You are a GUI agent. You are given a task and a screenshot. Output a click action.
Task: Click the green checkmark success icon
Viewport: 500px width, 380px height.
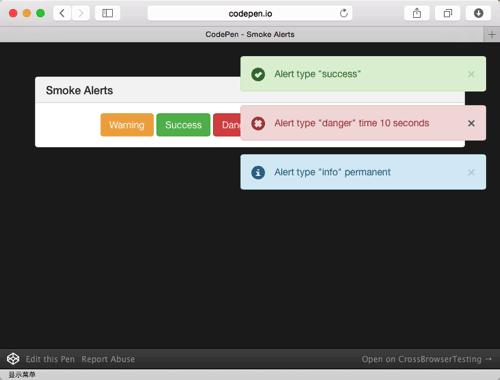(x=258, y=74)
